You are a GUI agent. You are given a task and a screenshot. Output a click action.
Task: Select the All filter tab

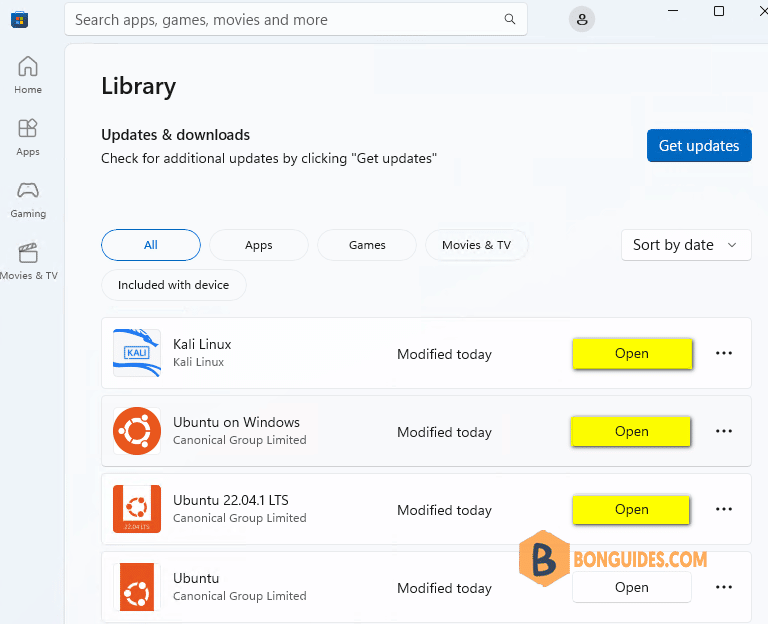point(151,245)
